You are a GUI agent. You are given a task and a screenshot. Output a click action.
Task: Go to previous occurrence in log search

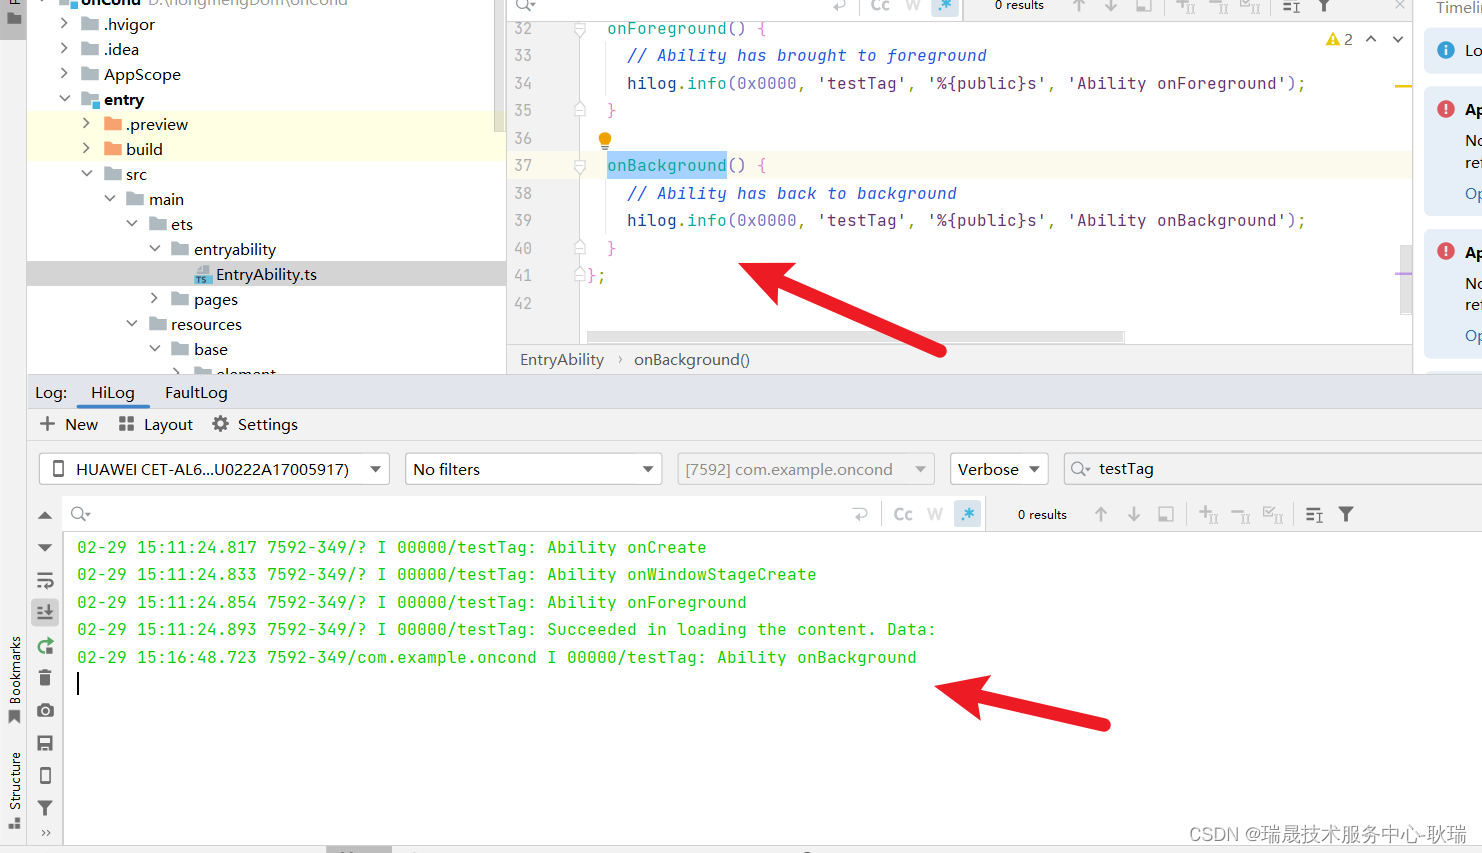pyautogui.click(x=1101, y=514)
